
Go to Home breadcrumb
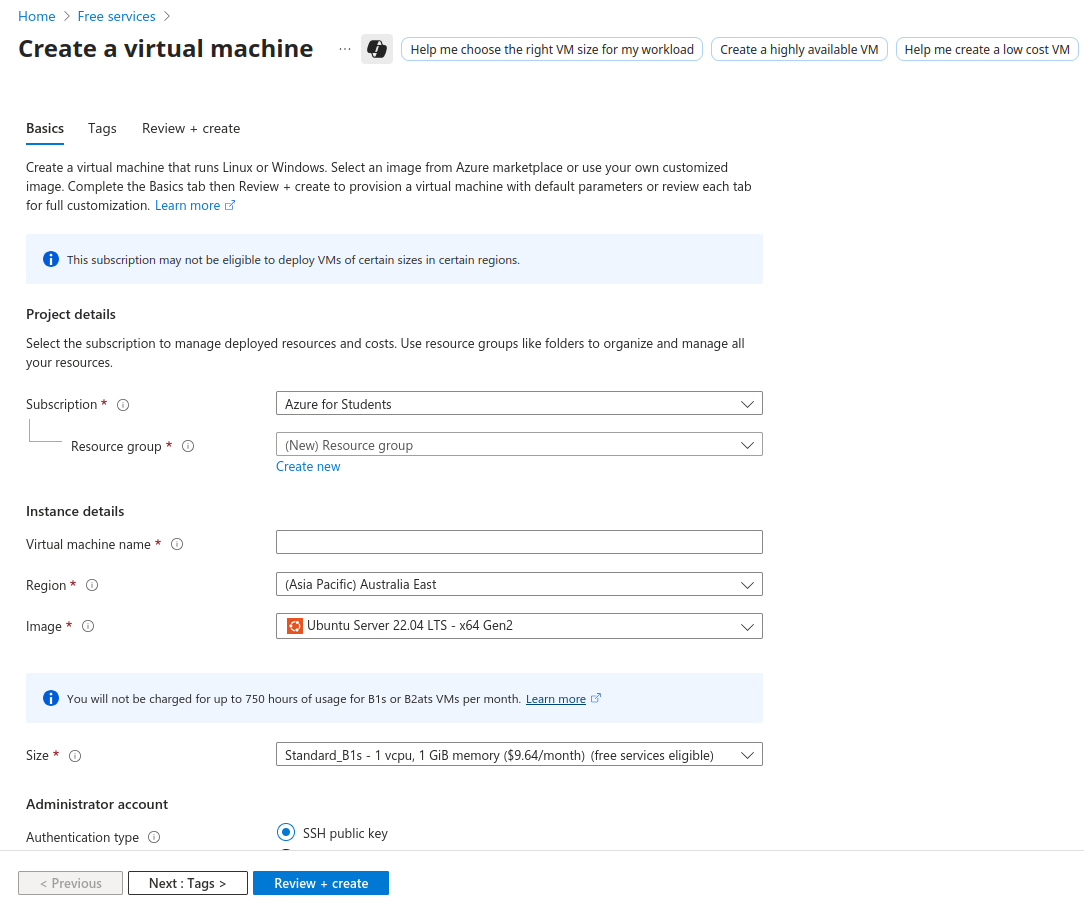(37, 16)
